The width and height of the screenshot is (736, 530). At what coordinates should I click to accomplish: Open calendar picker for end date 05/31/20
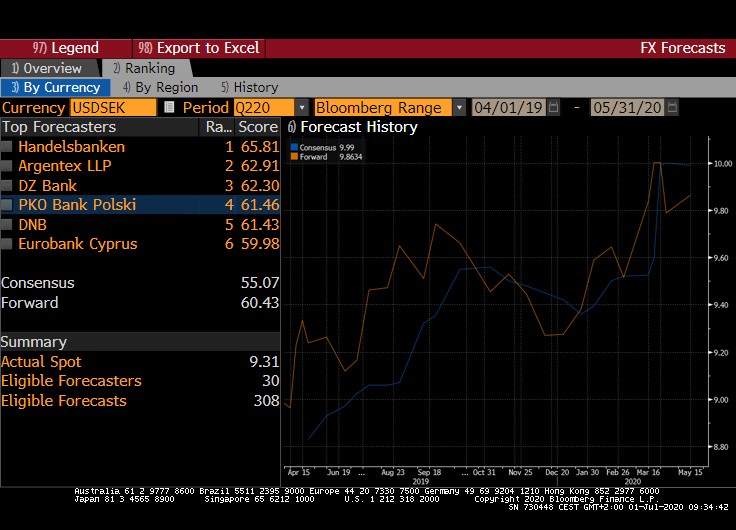click(x=673, y=107)
